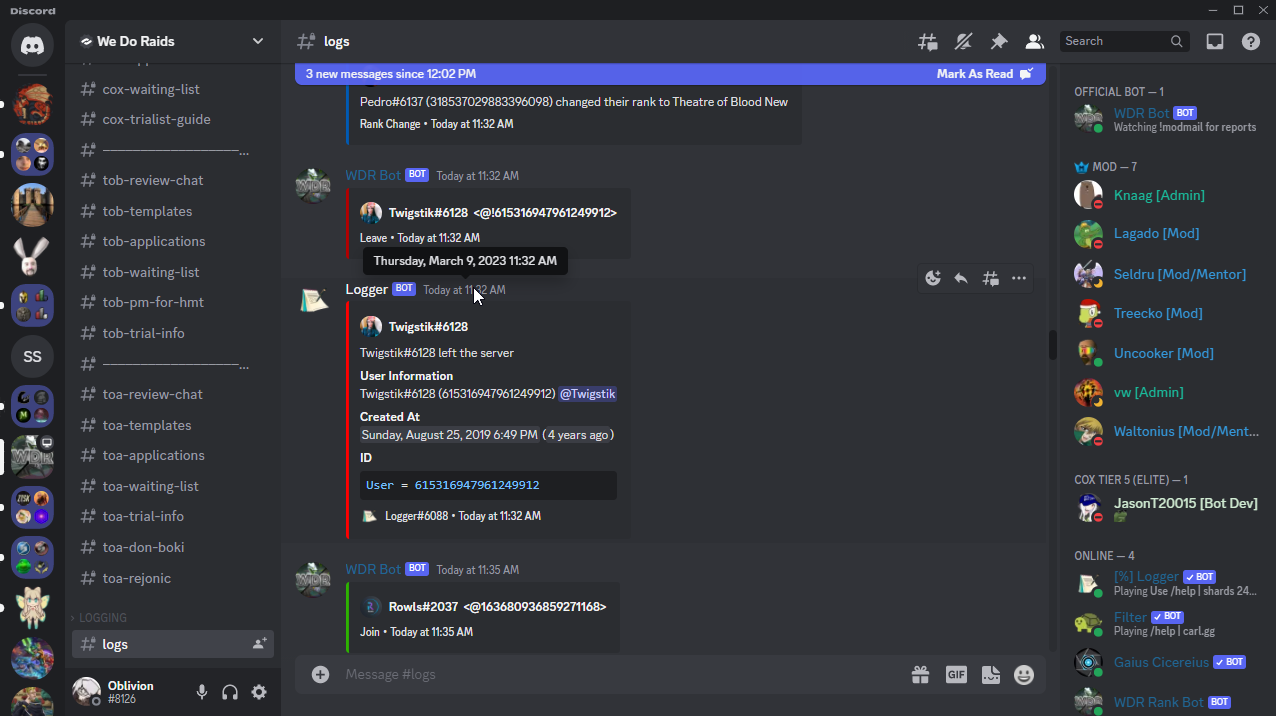Open help question mark icon
Viewport: 1276px width, 716px height.
1251,41
